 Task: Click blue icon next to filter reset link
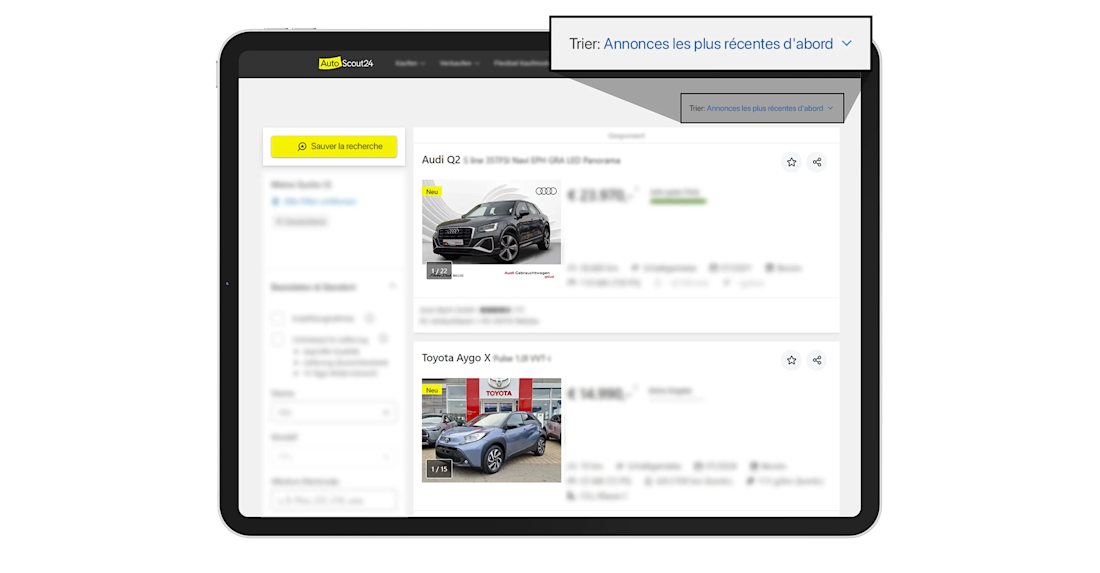(x=276, y=202)
